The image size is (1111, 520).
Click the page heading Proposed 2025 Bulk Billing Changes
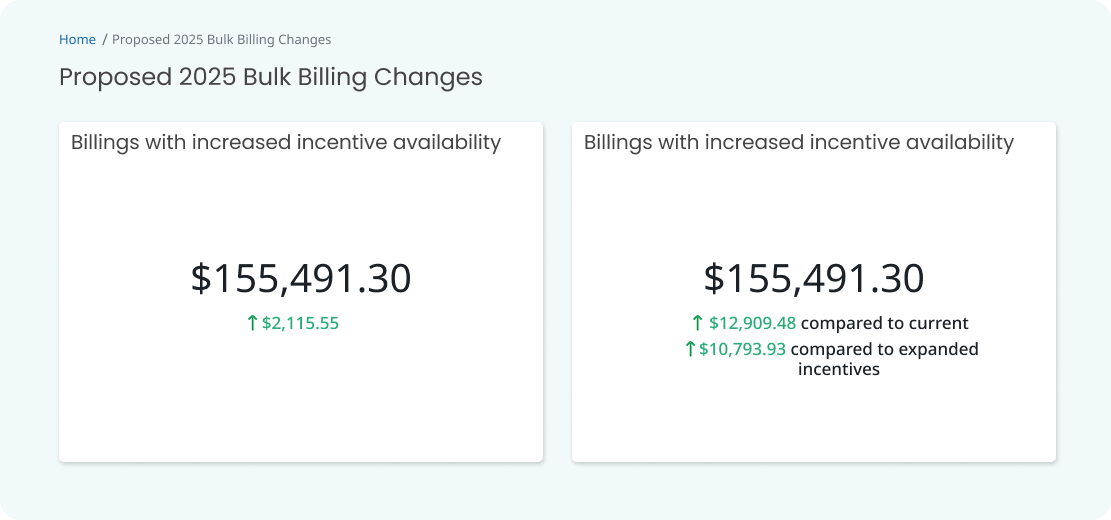coord(271,77)
